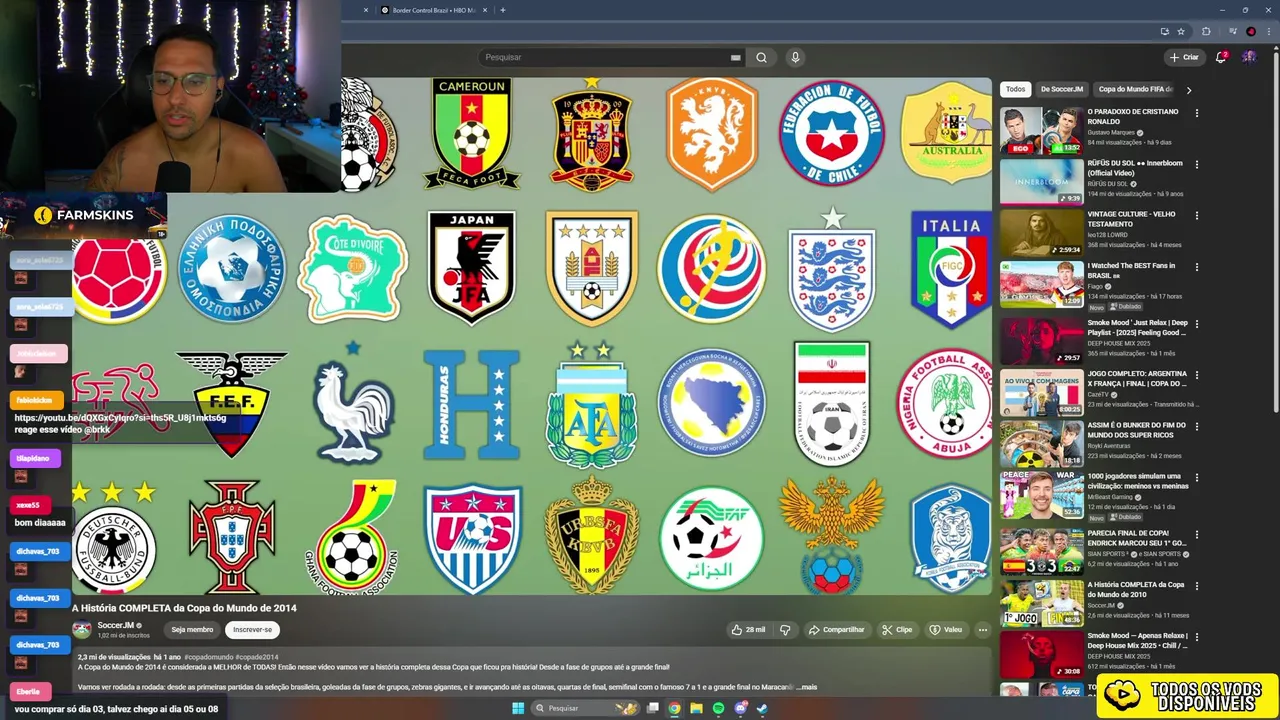Click the Criar button
Viewport: 1280px width, 720px height.
click(x=1184, y=57)
